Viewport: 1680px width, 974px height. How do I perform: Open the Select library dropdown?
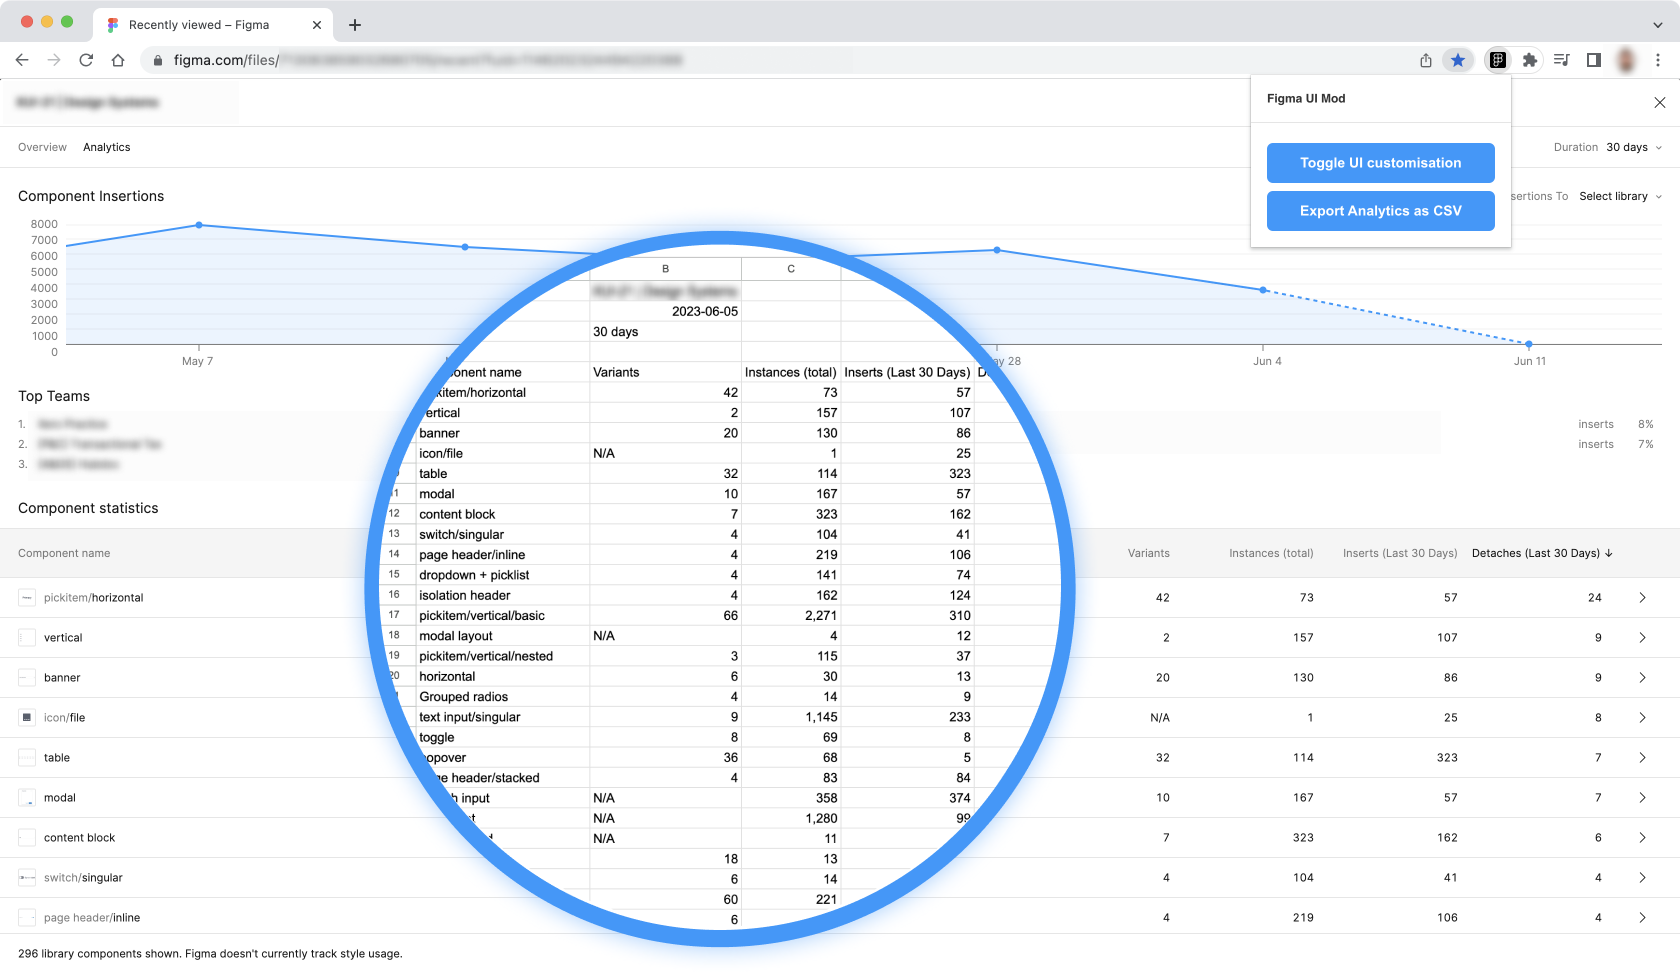1621,196
